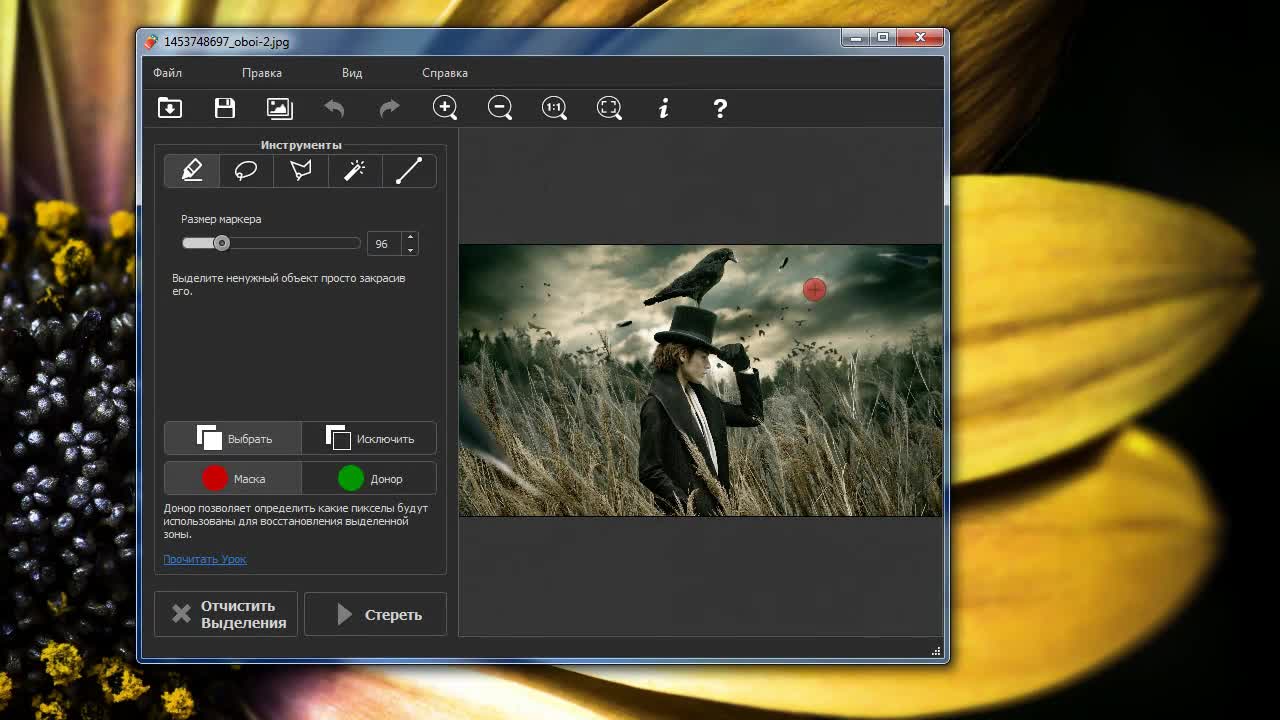Screen dimensions: 1280x720
Task: Open the Вид menu
Action: pyautogui.click(x=352, y=73)
